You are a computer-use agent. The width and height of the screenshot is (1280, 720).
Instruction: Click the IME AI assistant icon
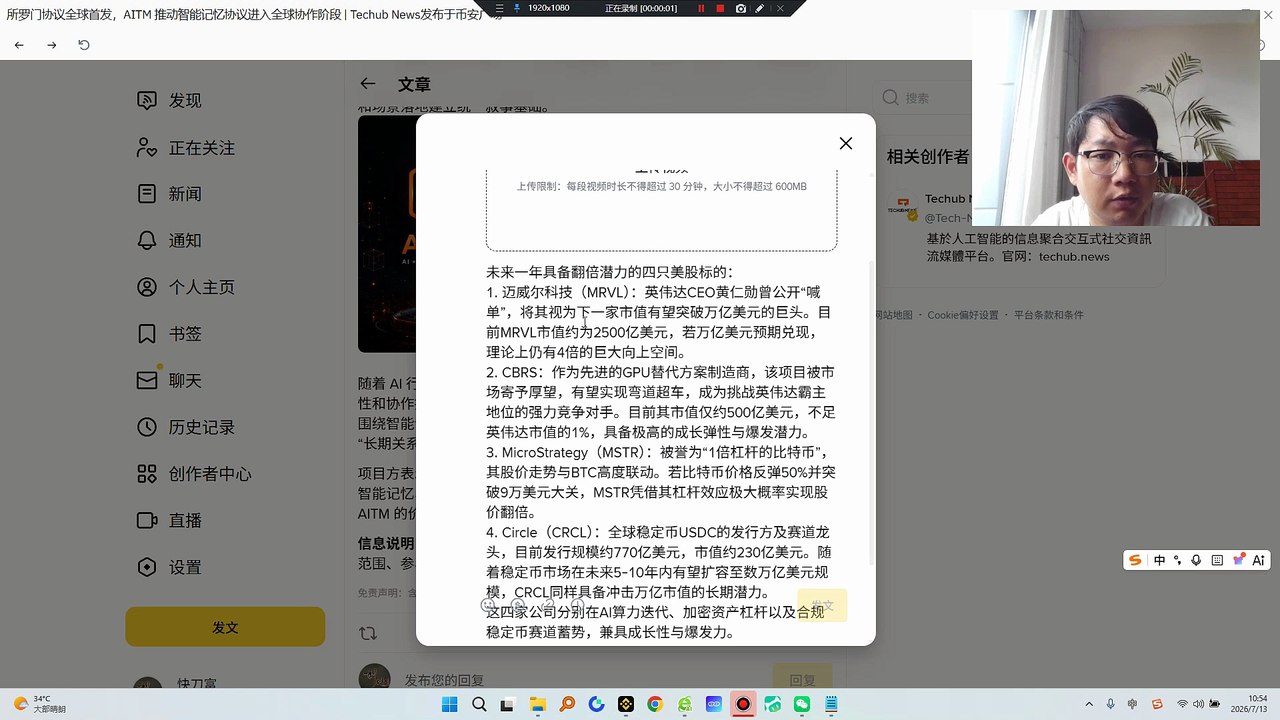coord(1259,561)
